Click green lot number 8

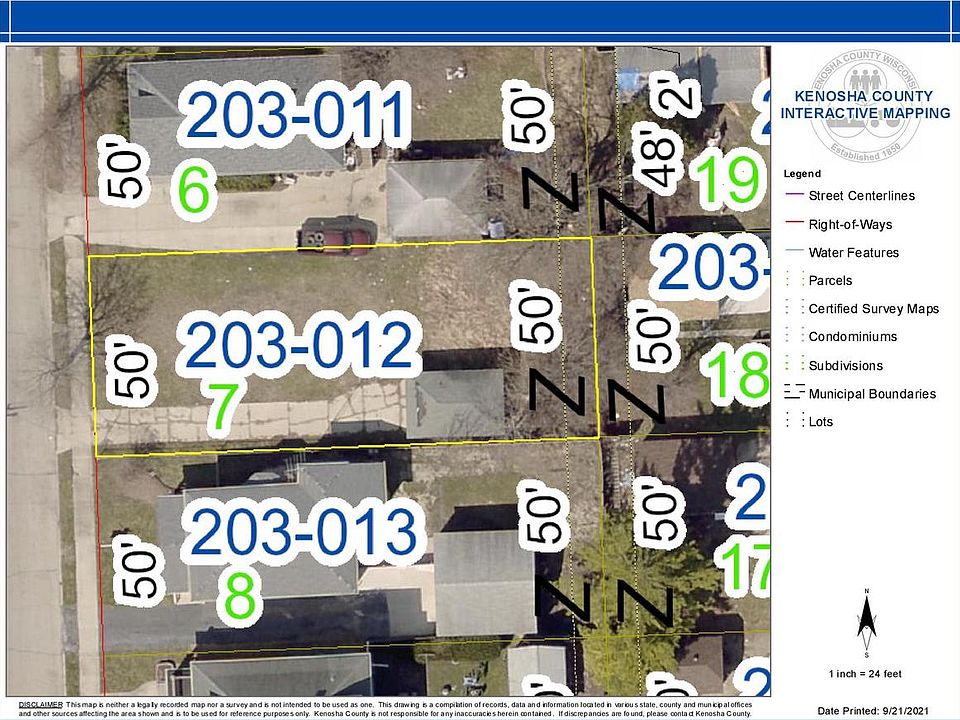[239, 596]
